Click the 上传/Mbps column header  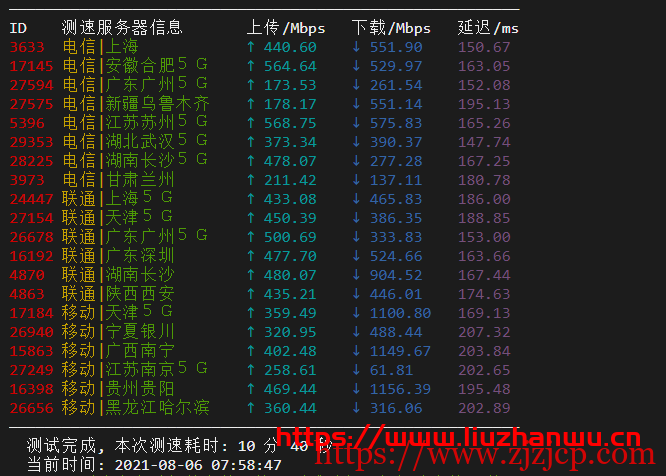(286, 28)
